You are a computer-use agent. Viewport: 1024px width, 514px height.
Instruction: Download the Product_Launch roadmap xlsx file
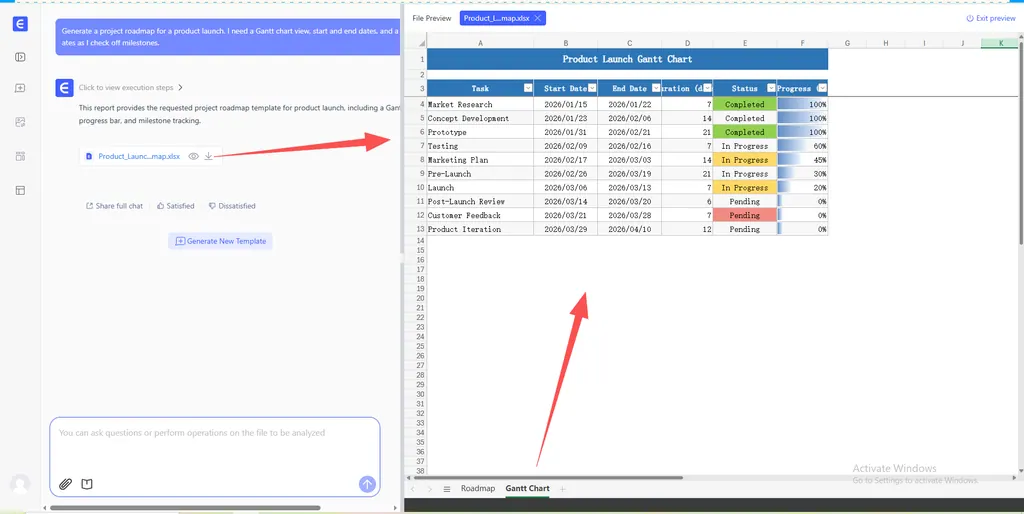point(208,156)
